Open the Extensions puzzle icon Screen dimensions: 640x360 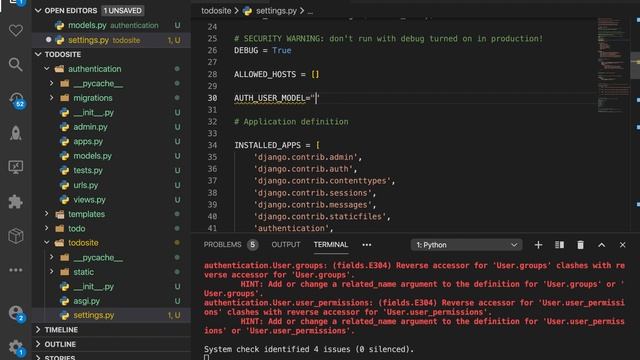[x=16, y=201]
